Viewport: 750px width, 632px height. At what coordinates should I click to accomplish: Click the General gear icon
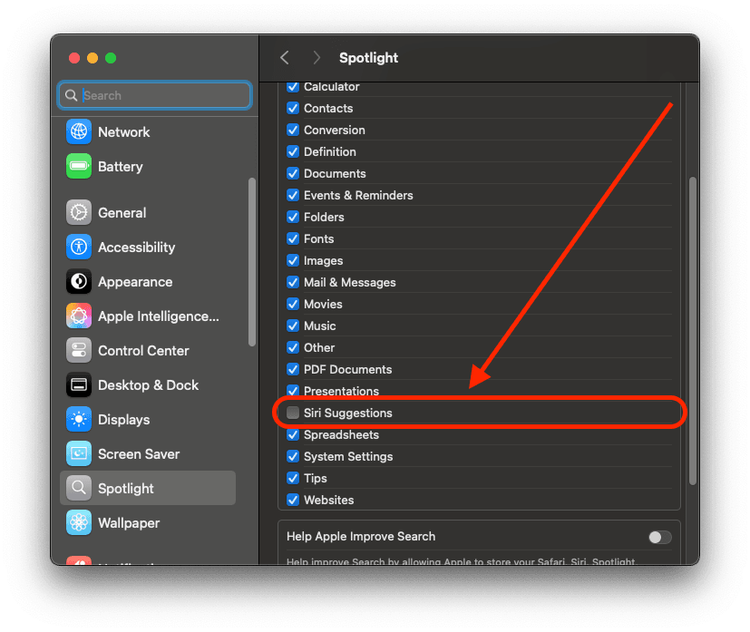coord(79,212)
